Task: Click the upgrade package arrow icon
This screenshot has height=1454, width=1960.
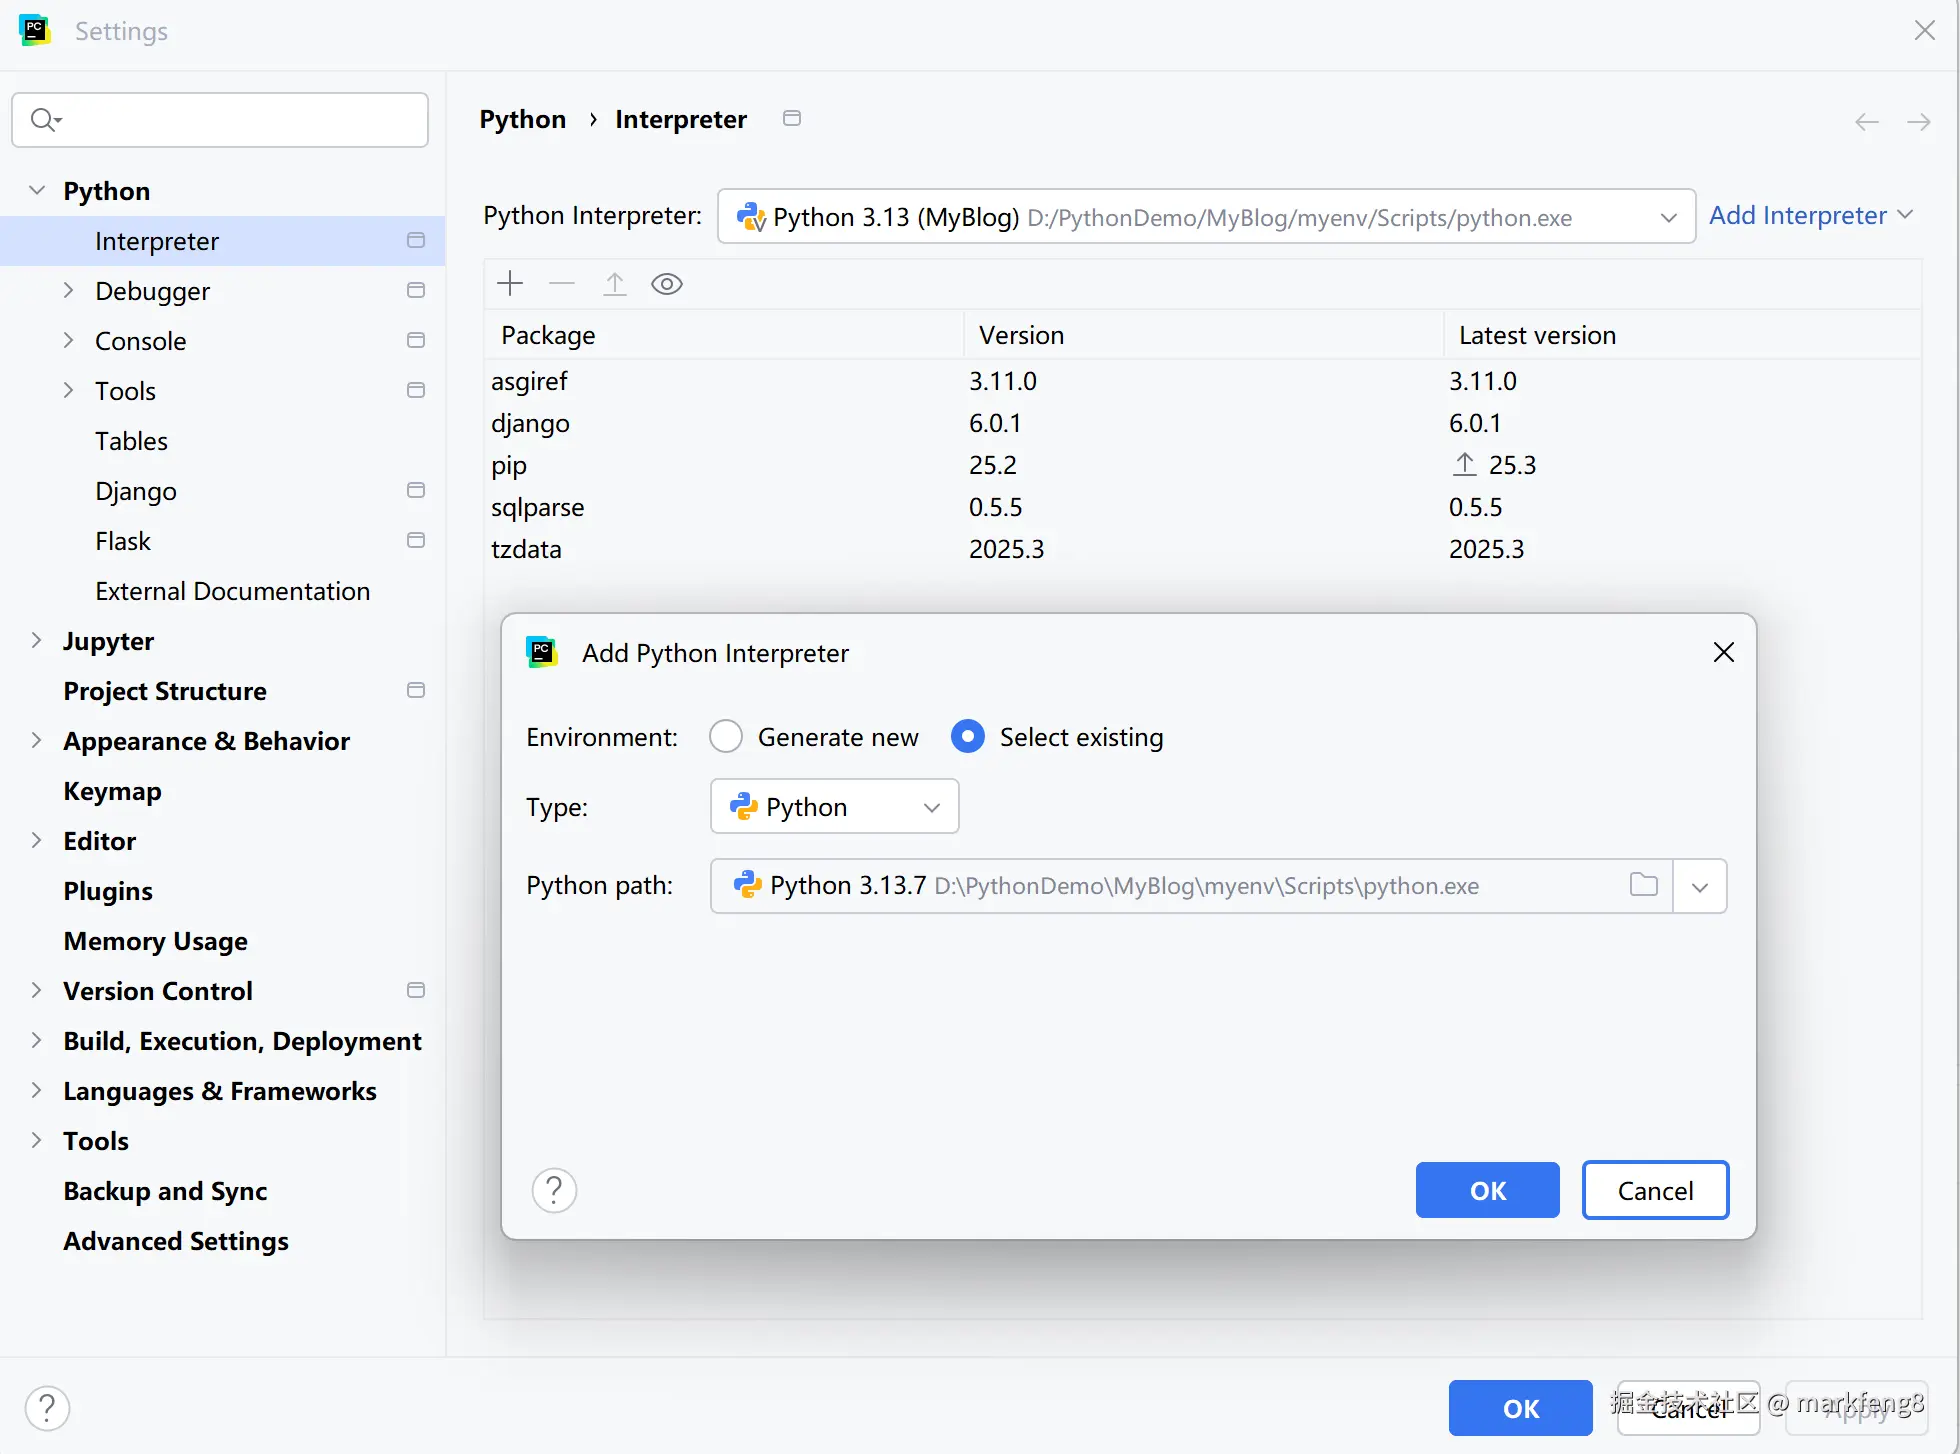Action: pyautogui.click(x=614, y=284)
